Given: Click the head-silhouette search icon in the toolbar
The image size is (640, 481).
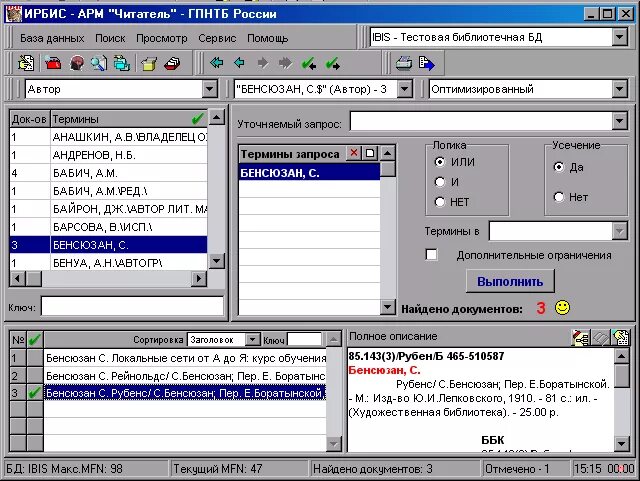Looking at the screenshot, I should point(77,63).
